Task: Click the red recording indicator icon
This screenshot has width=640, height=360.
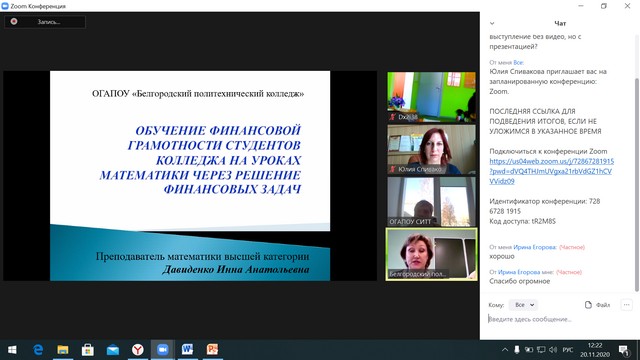Action: [14, 21]
